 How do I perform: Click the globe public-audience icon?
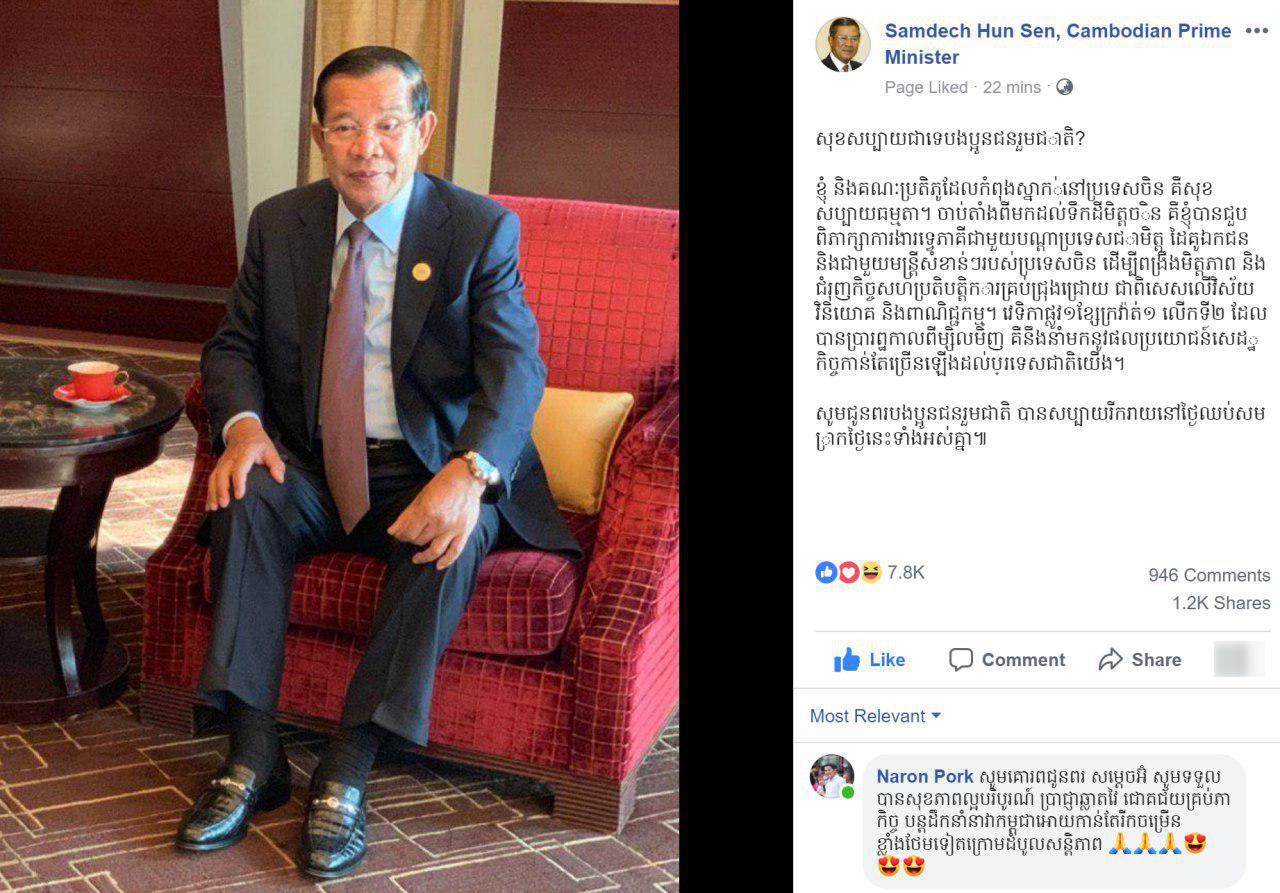[1064, 87]
